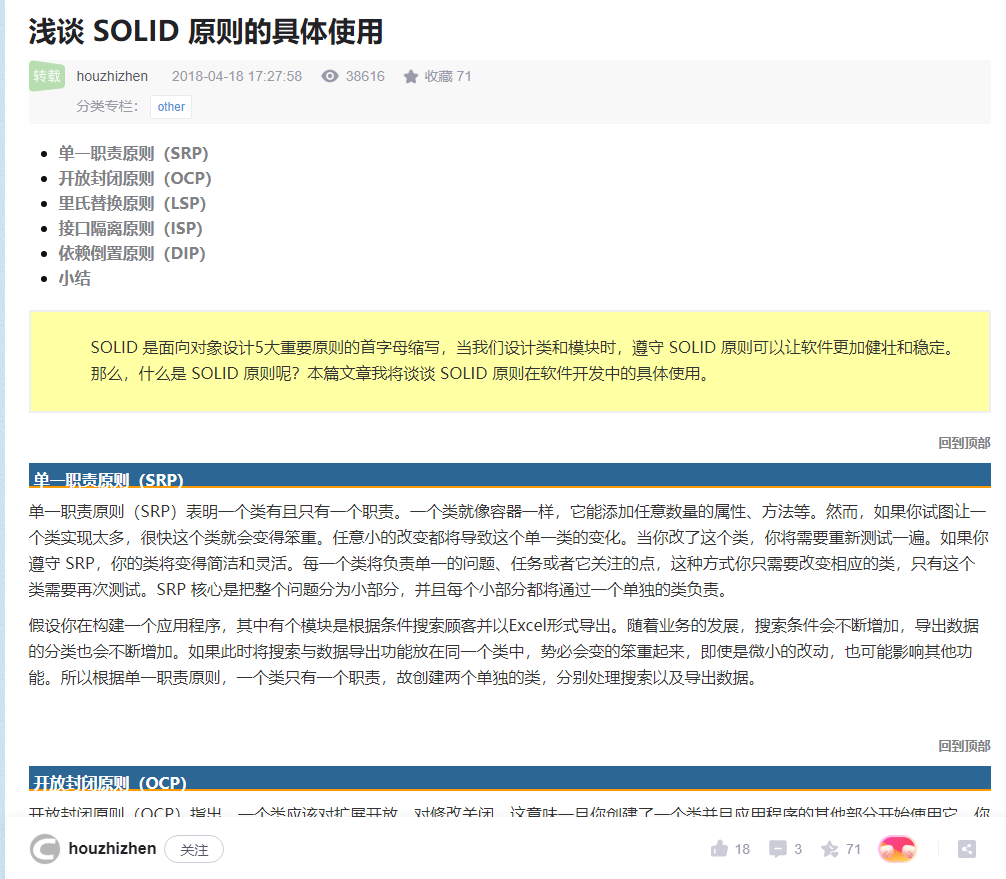Click the thumbs-up like icon

coord(719,849)
